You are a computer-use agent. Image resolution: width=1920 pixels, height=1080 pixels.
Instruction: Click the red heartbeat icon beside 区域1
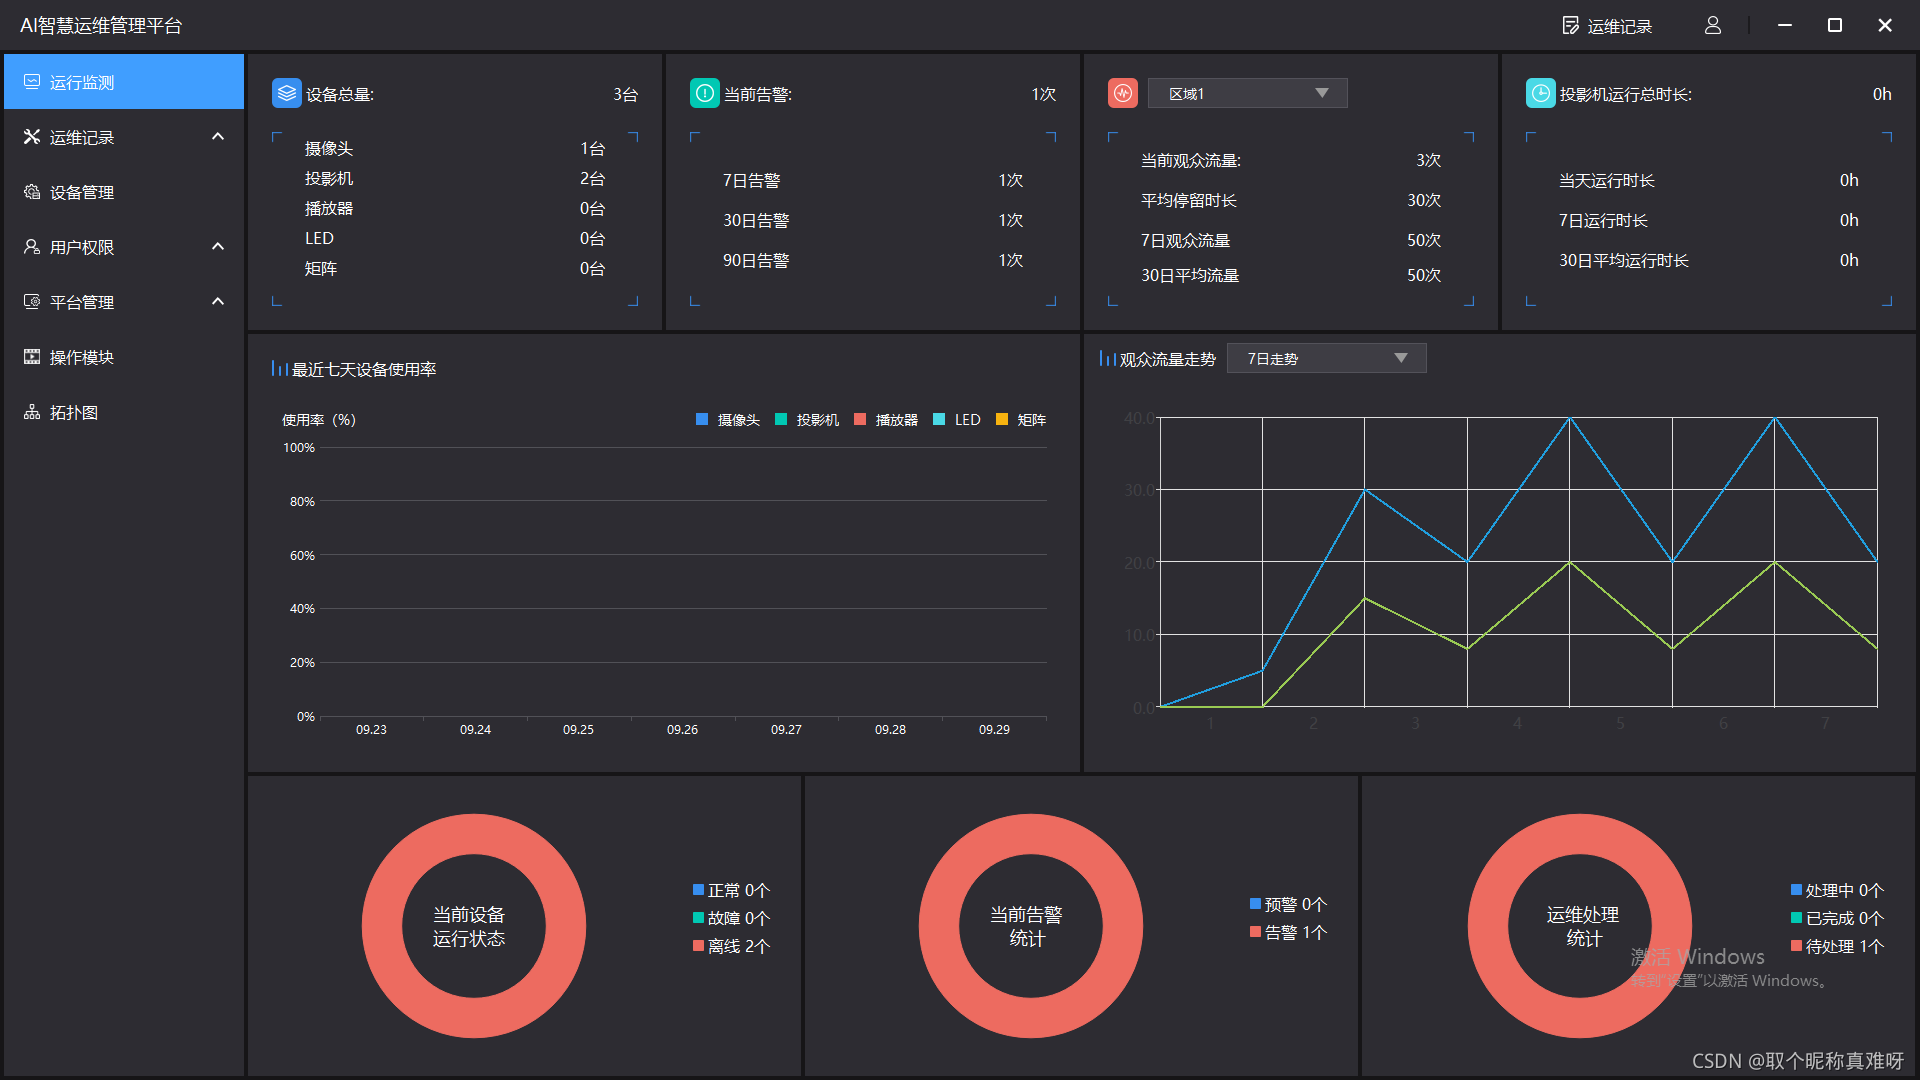click(x=1123, y=94)
